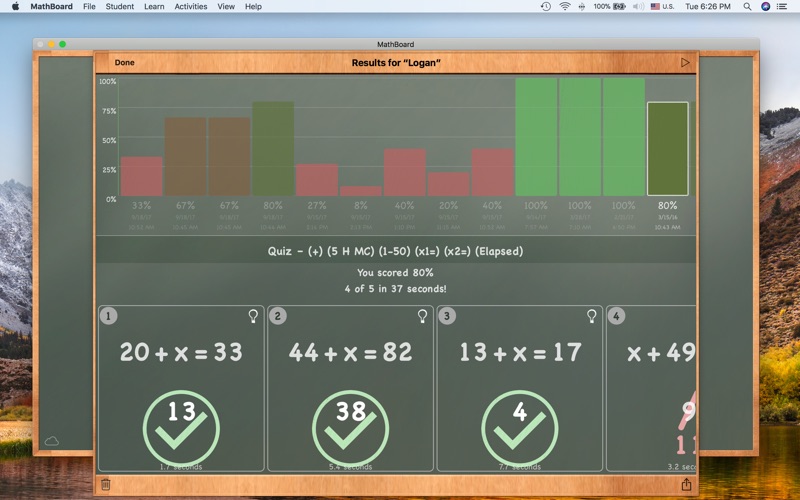Click the 'You scored 80%' text
Viewport: 800px width, 500px height.
(395, 272)
